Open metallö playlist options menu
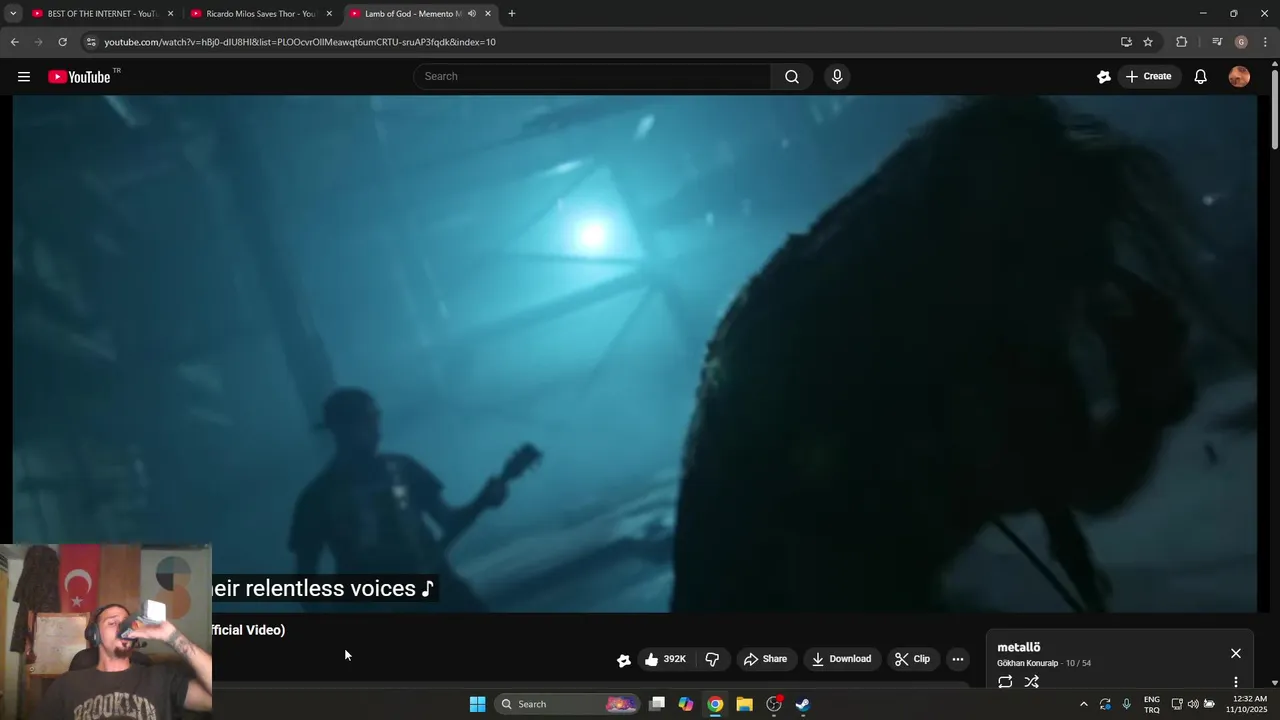1280x720 pixels. click(x=1236, y=682)
